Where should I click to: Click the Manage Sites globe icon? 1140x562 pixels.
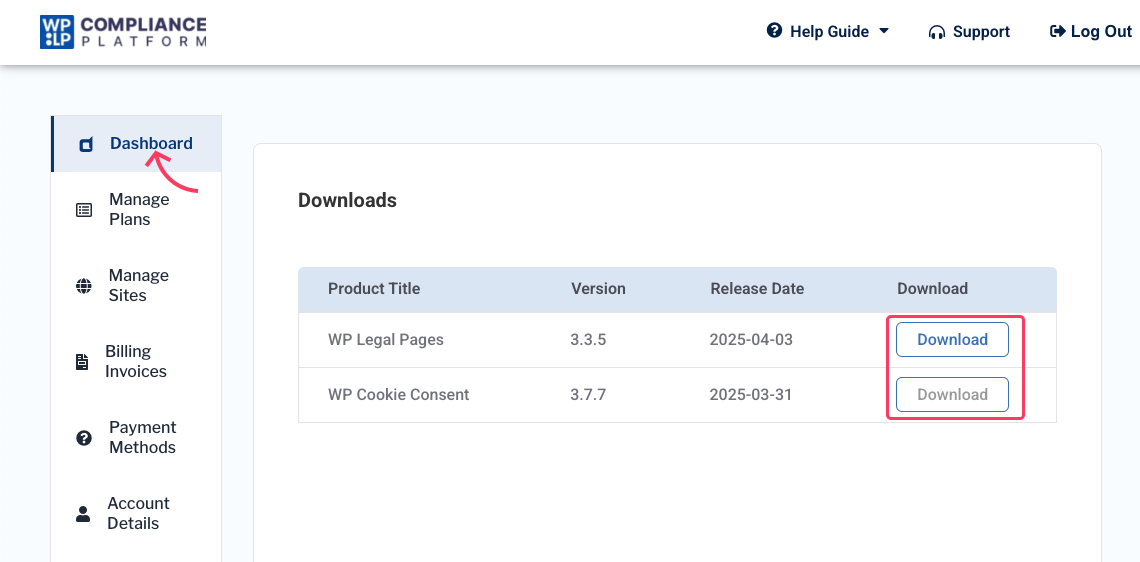(84, 286)
